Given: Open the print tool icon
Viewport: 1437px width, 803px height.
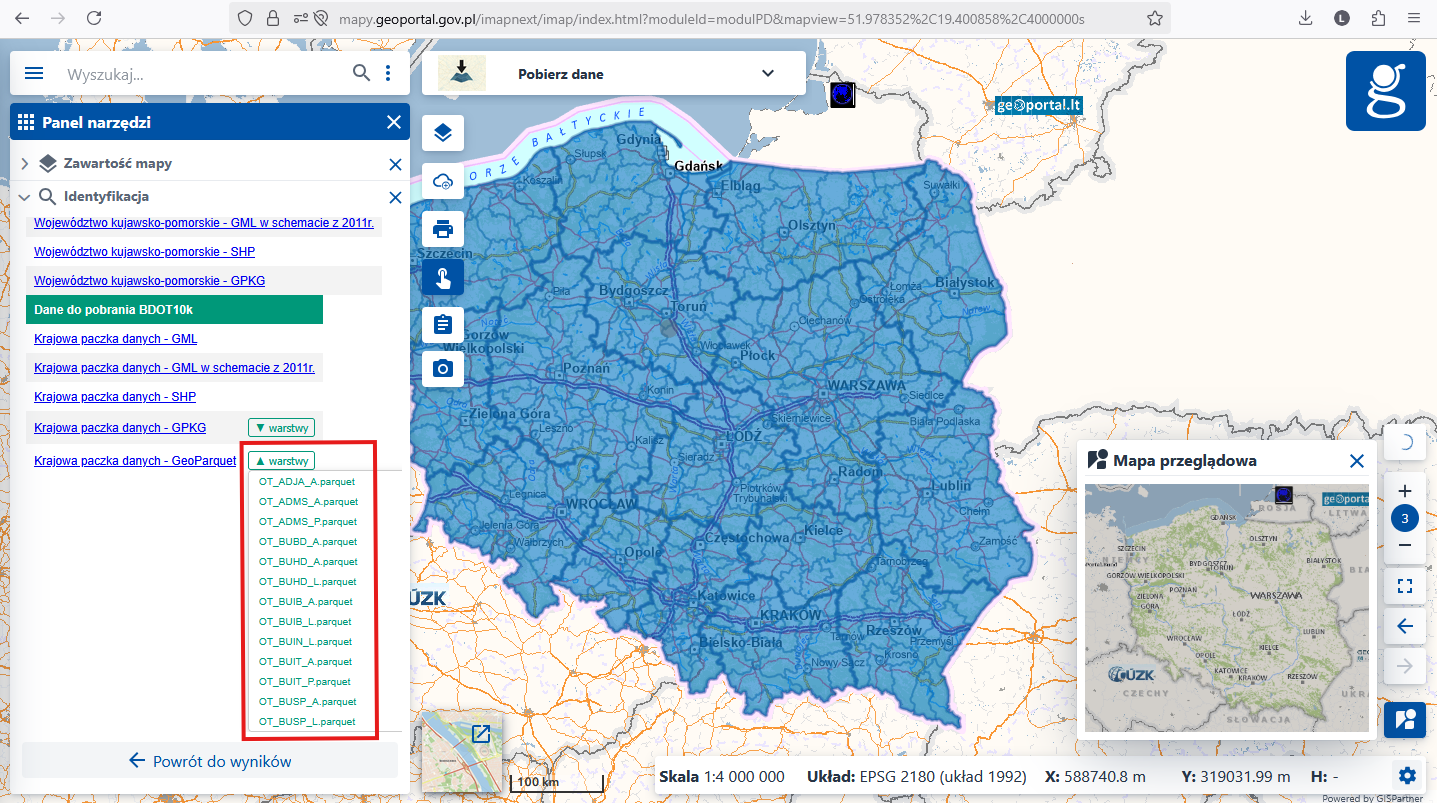Looking at the screenshot, I should pos(442,229).
